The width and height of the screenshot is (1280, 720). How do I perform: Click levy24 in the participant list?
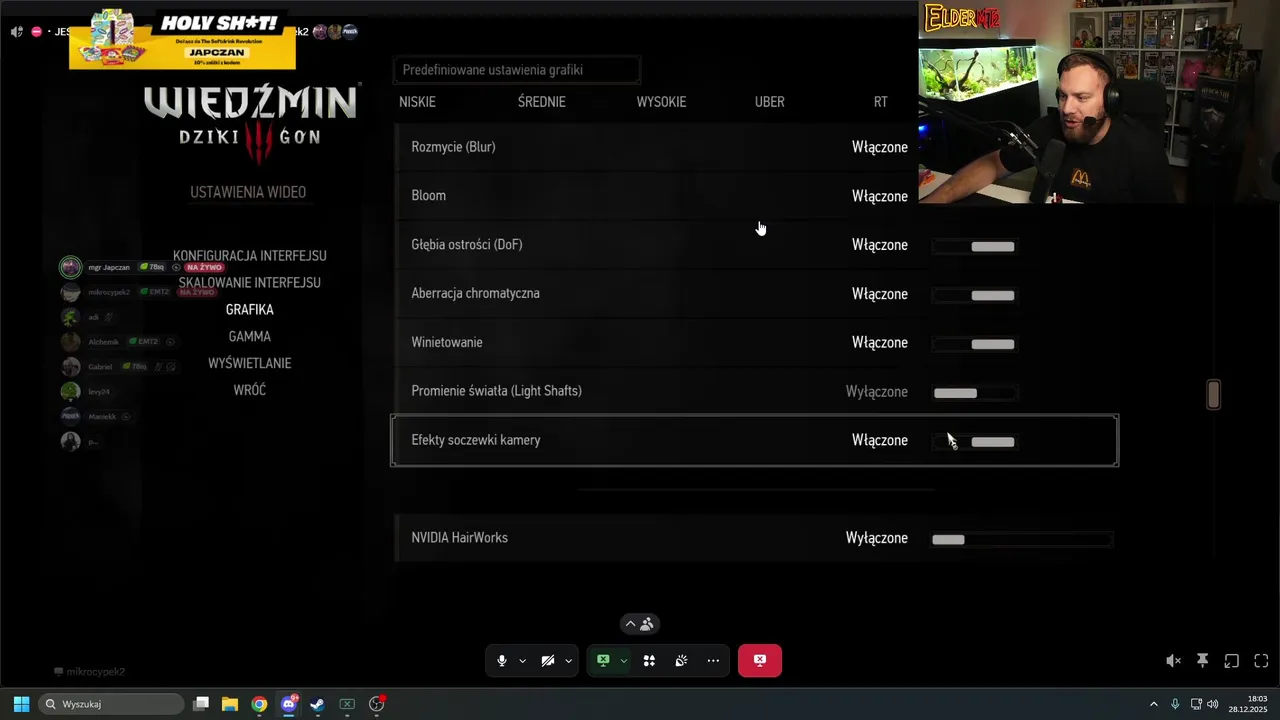click(x=99, y=392)
